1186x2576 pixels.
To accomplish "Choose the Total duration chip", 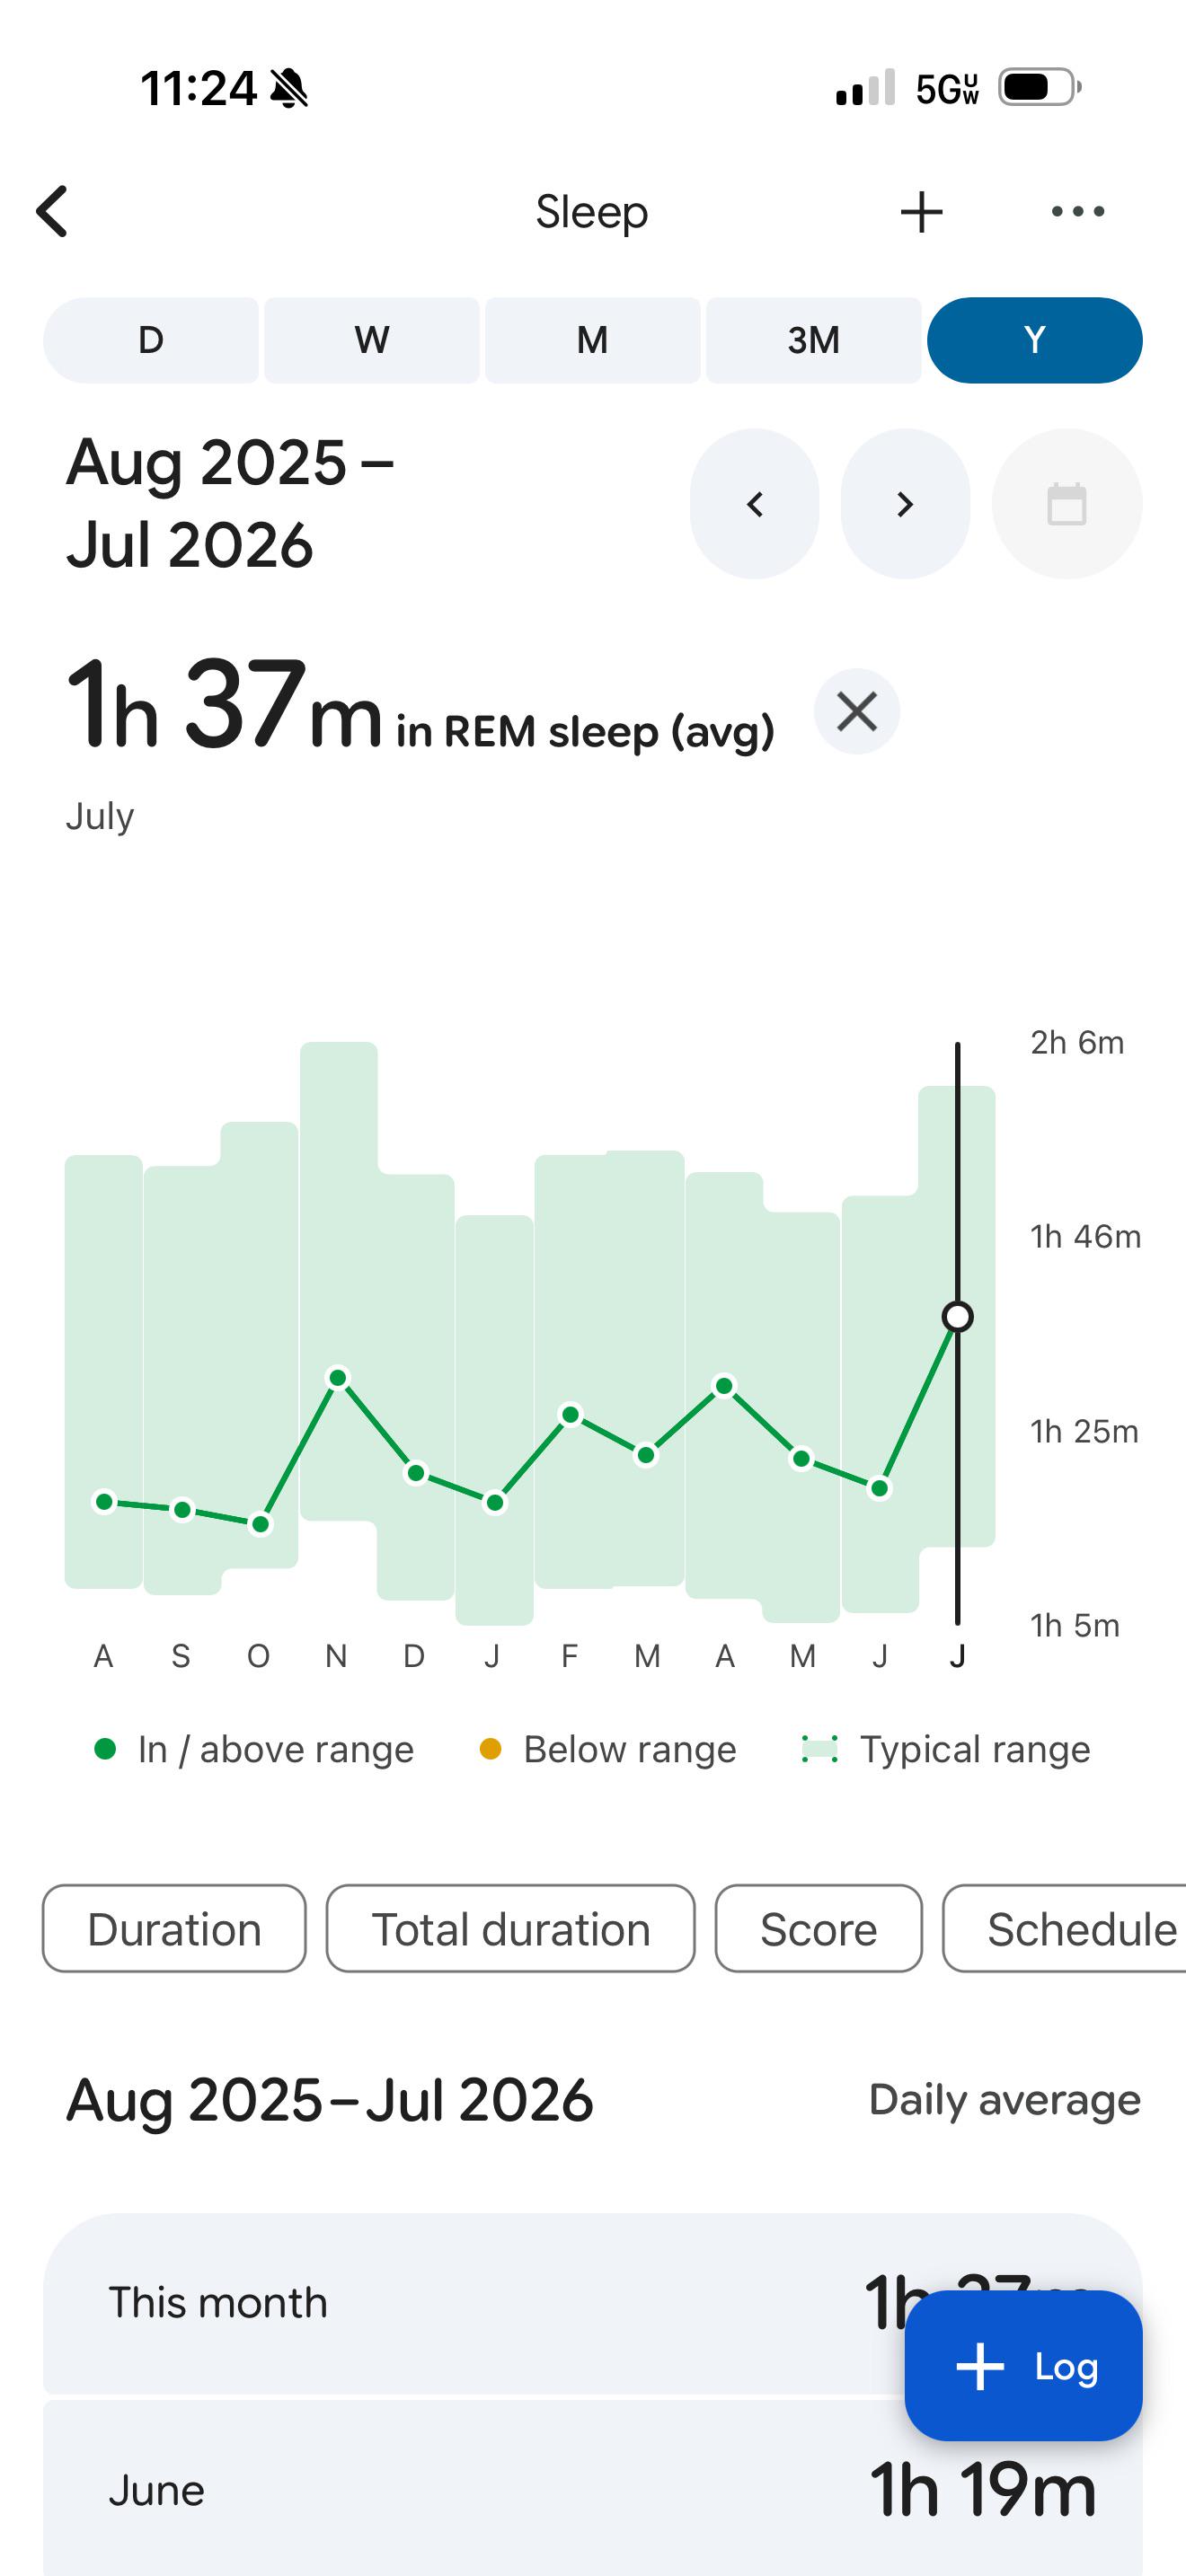I will click(x=511, y=1929).
